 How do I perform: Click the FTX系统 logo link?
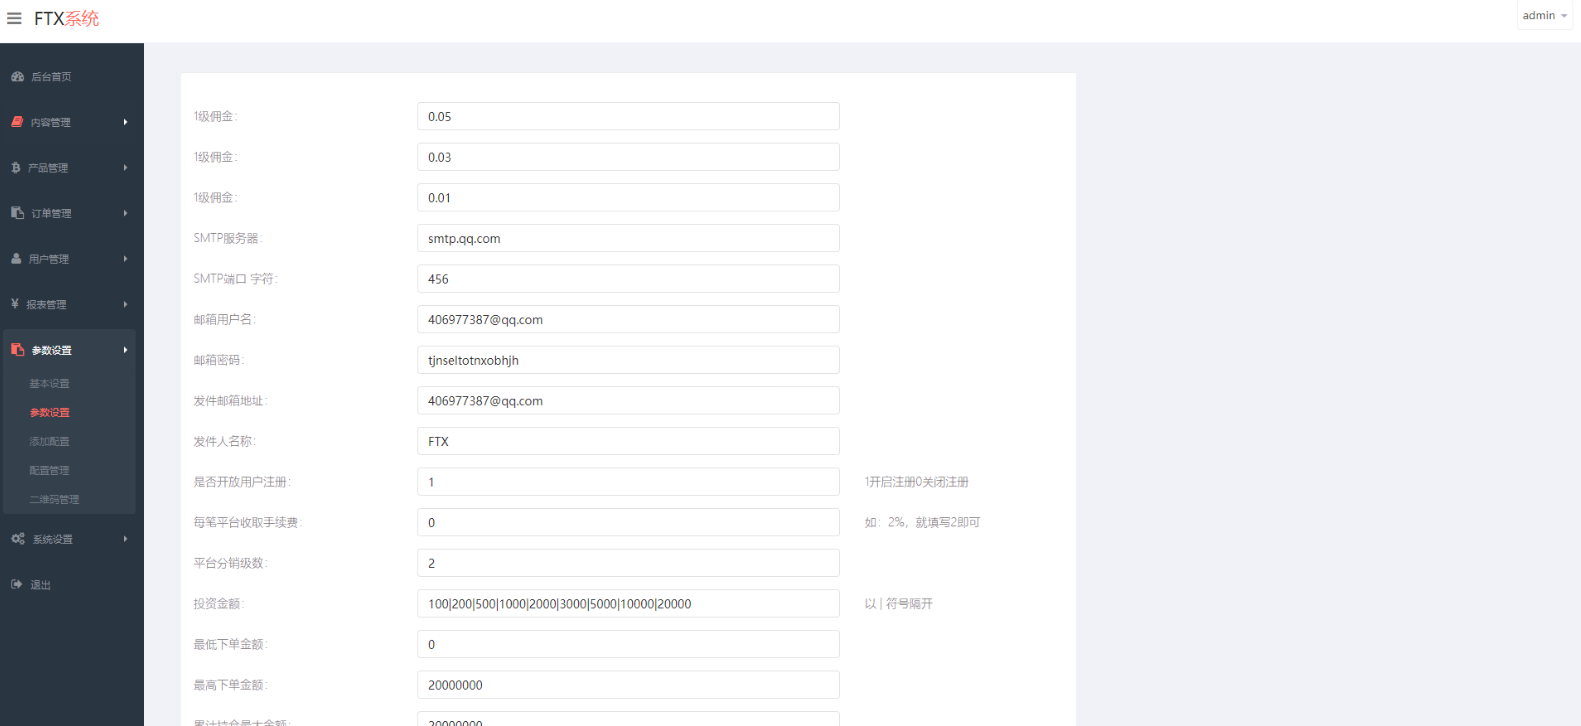pos(67,19)
